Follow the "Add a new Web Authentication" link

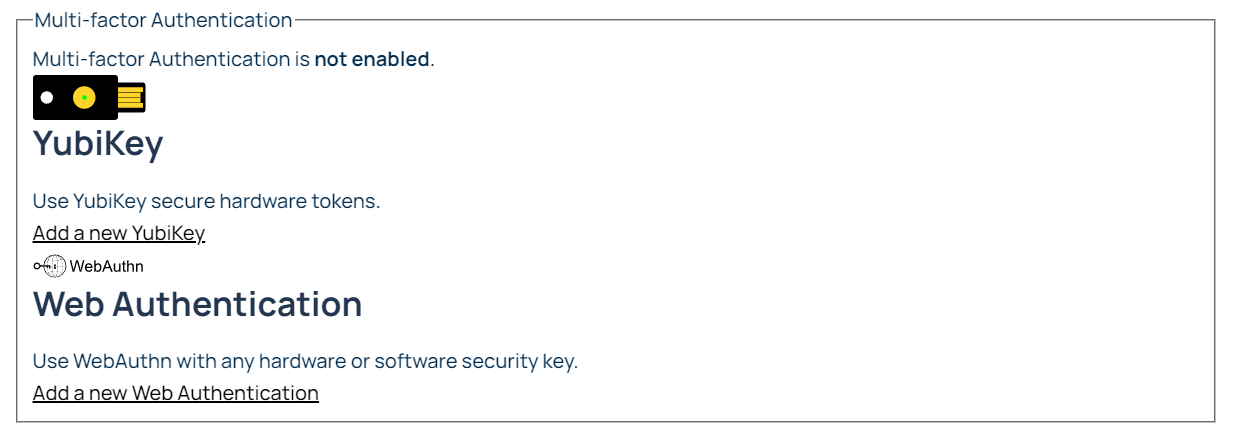click(x=176, y=393)
